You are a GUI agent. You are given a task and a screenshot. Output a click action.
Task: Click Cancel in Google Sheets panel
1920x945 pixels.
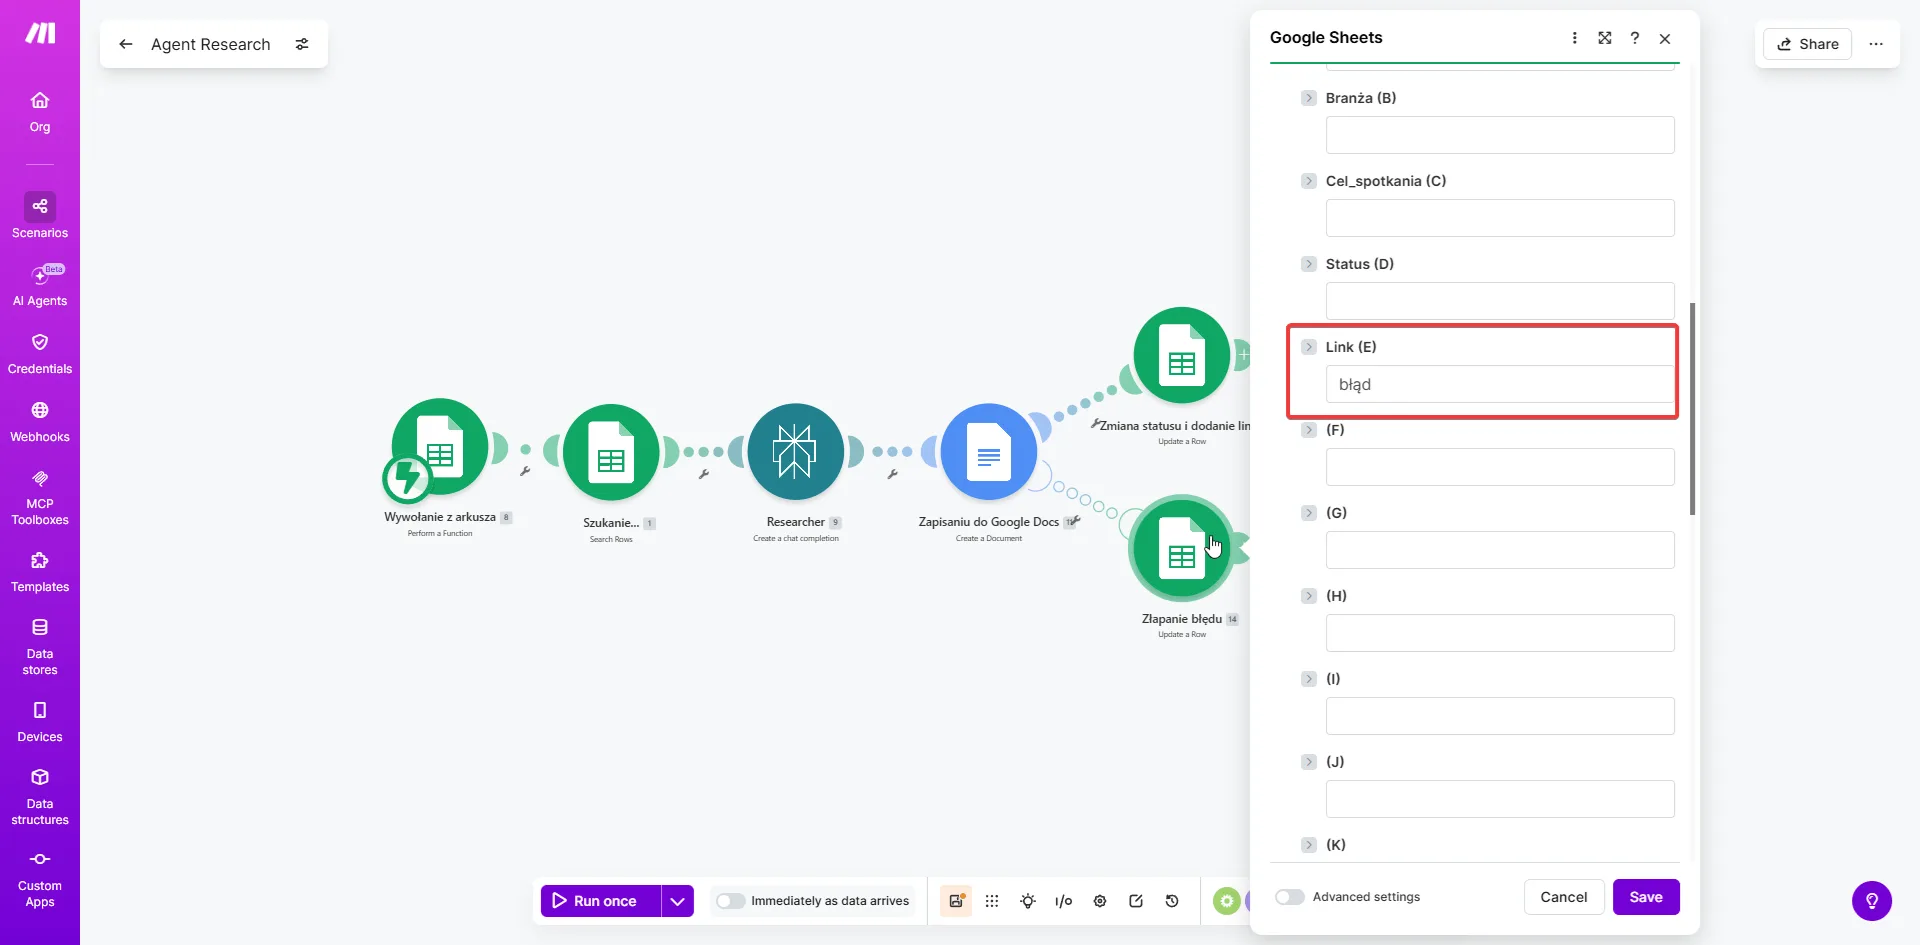click(1564, 897)
